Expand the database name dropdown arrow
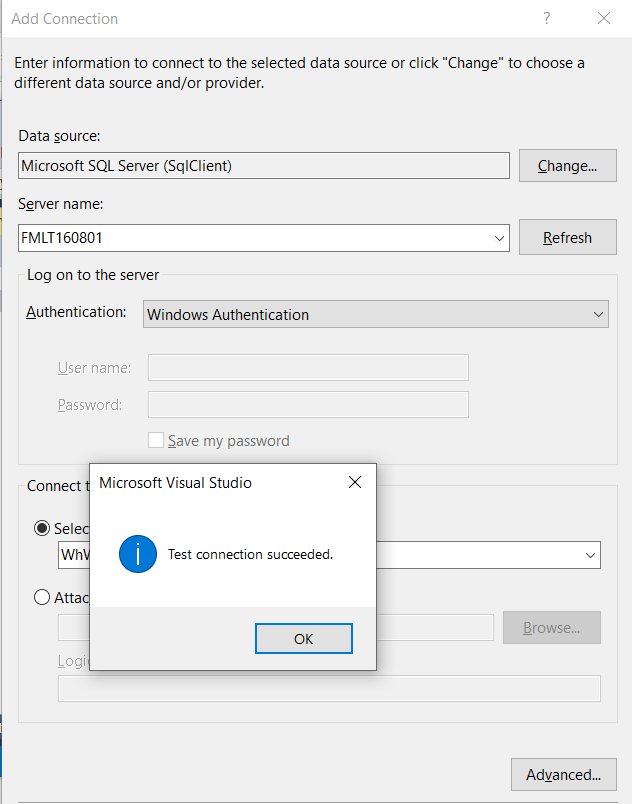Image resolution: width=632 pixels, height=804 pixels. (590, 555)
